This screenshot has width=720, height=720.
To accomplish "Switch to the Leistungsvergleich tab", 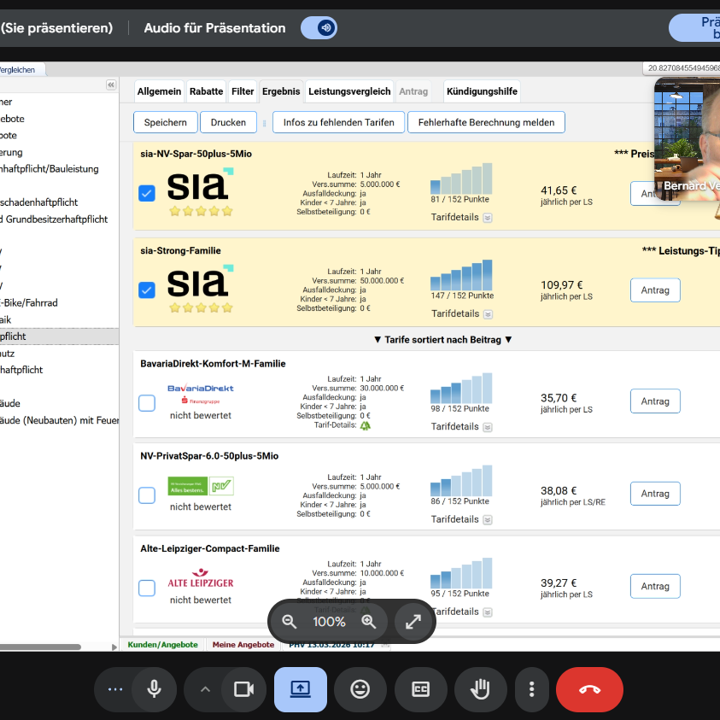I will (349, 91).
